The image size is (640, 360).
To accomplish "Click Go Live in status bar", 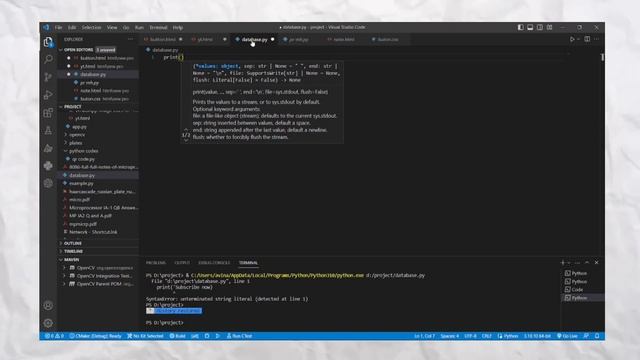I will 567,336.
